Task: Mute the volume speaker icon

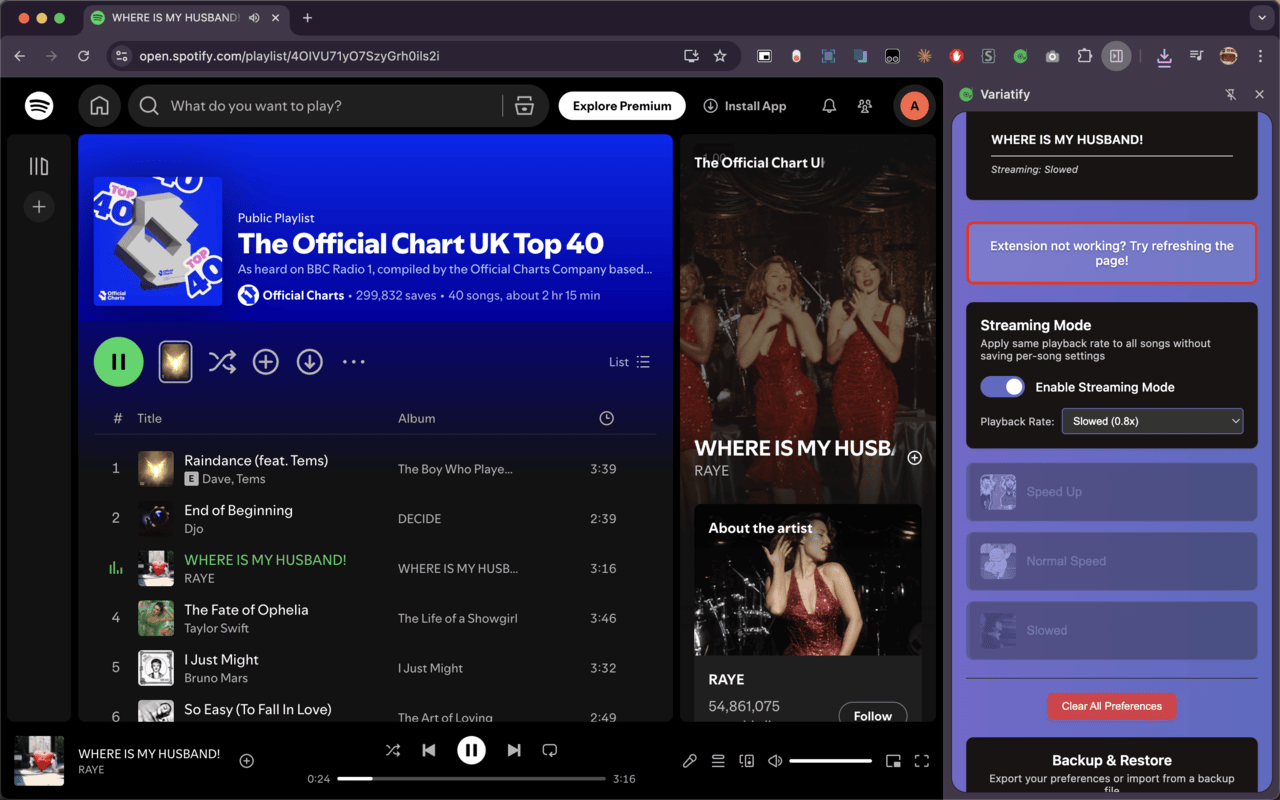Action: point(775,761)
